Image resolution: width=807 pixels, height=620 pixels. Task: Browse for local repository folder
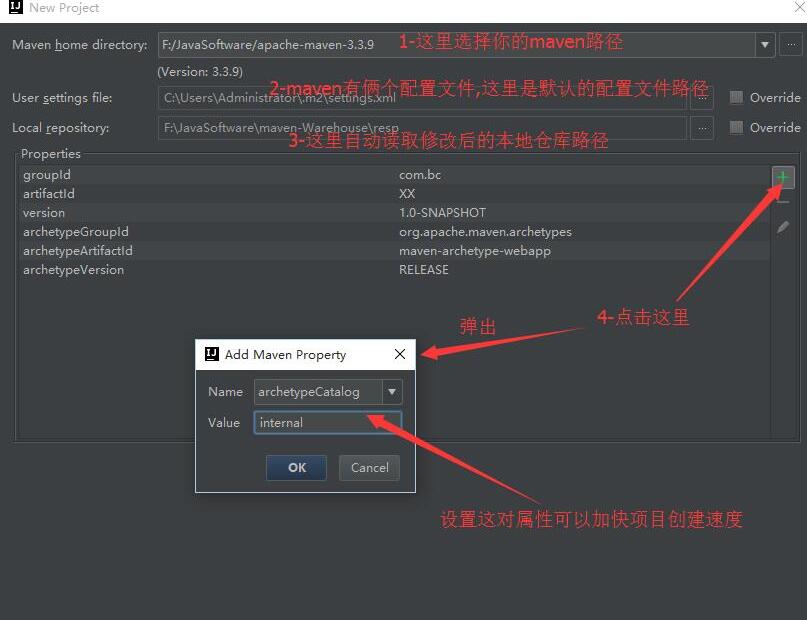point(702,128)
